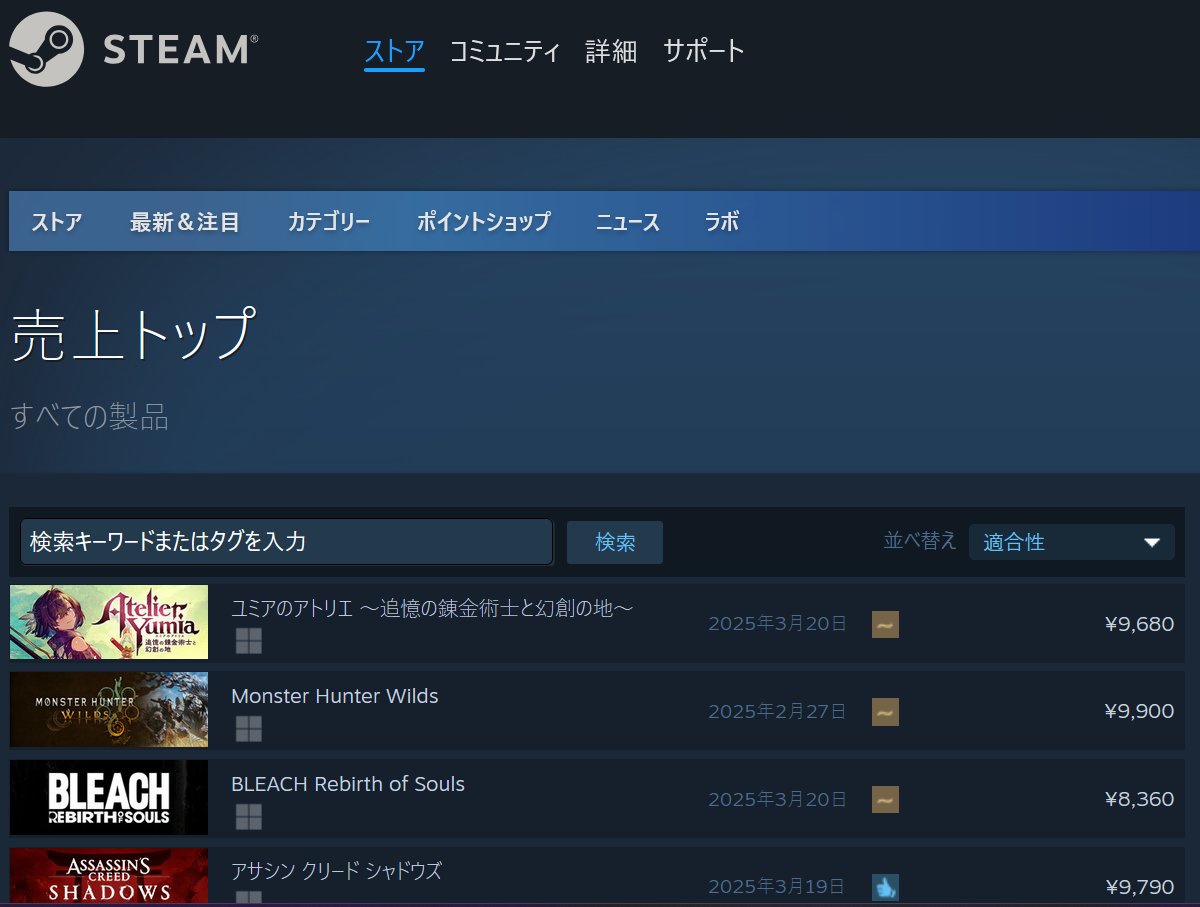1200x907 pixels.
Task: Click the 売上トップ heading
Action: point(133,335)
